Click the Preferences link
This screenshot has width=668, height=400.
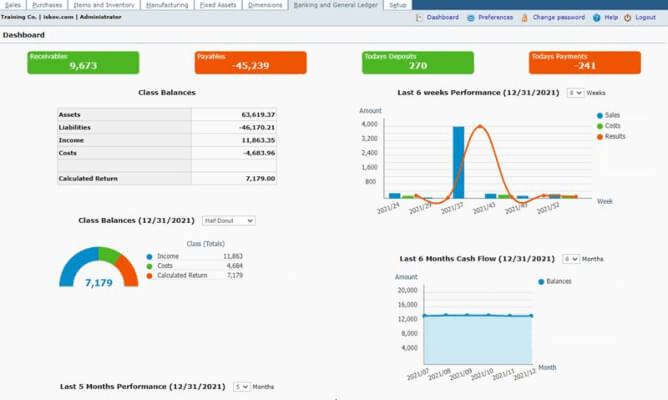495,17
